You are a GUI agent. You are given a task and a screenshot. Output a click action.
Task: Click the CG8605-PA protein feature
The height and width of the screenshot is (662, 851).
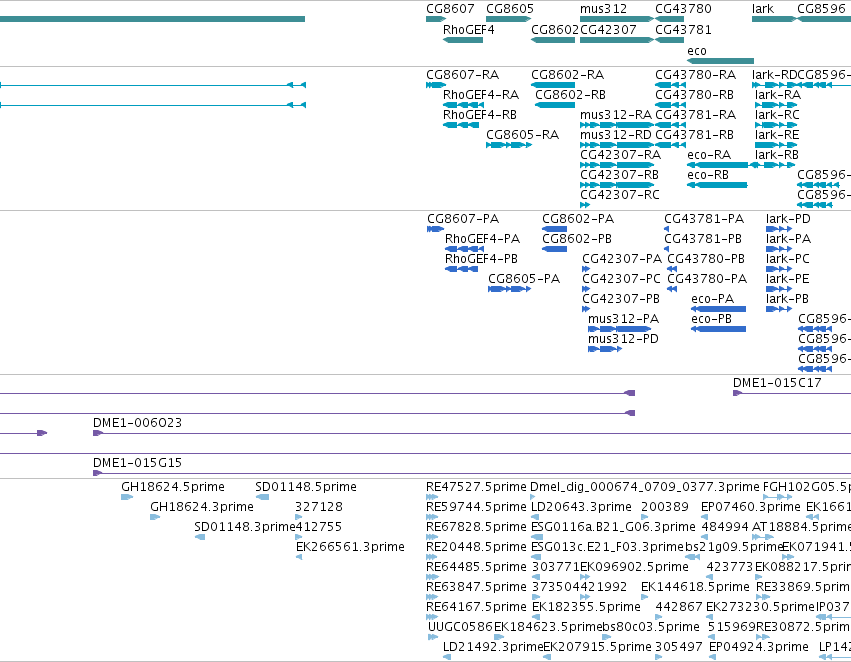pos(509,289)
